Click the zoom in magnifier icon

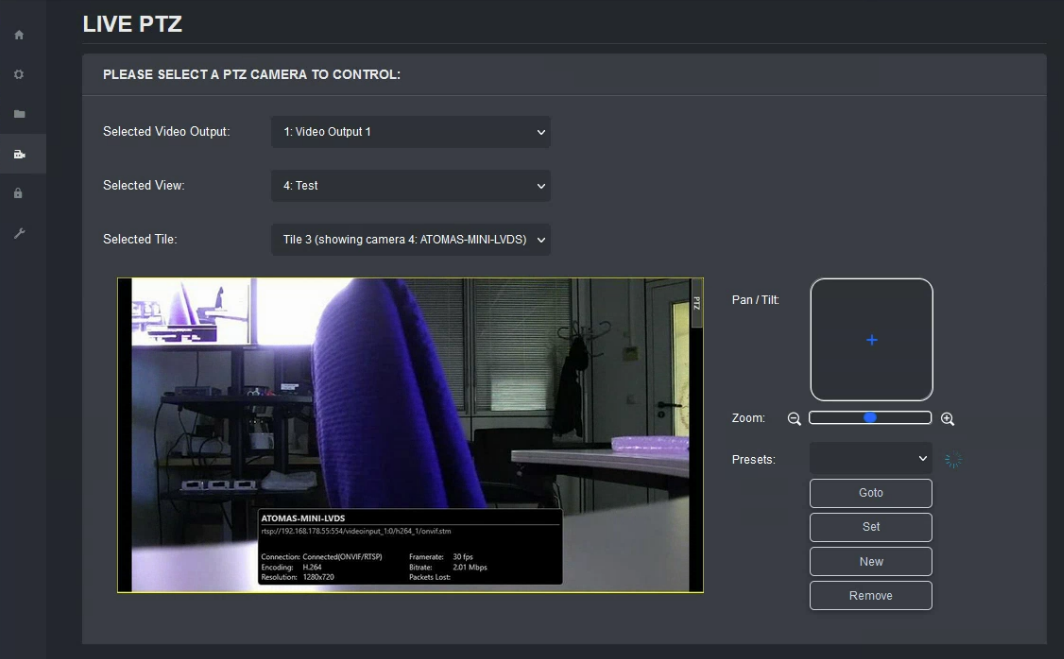[947, 419]
